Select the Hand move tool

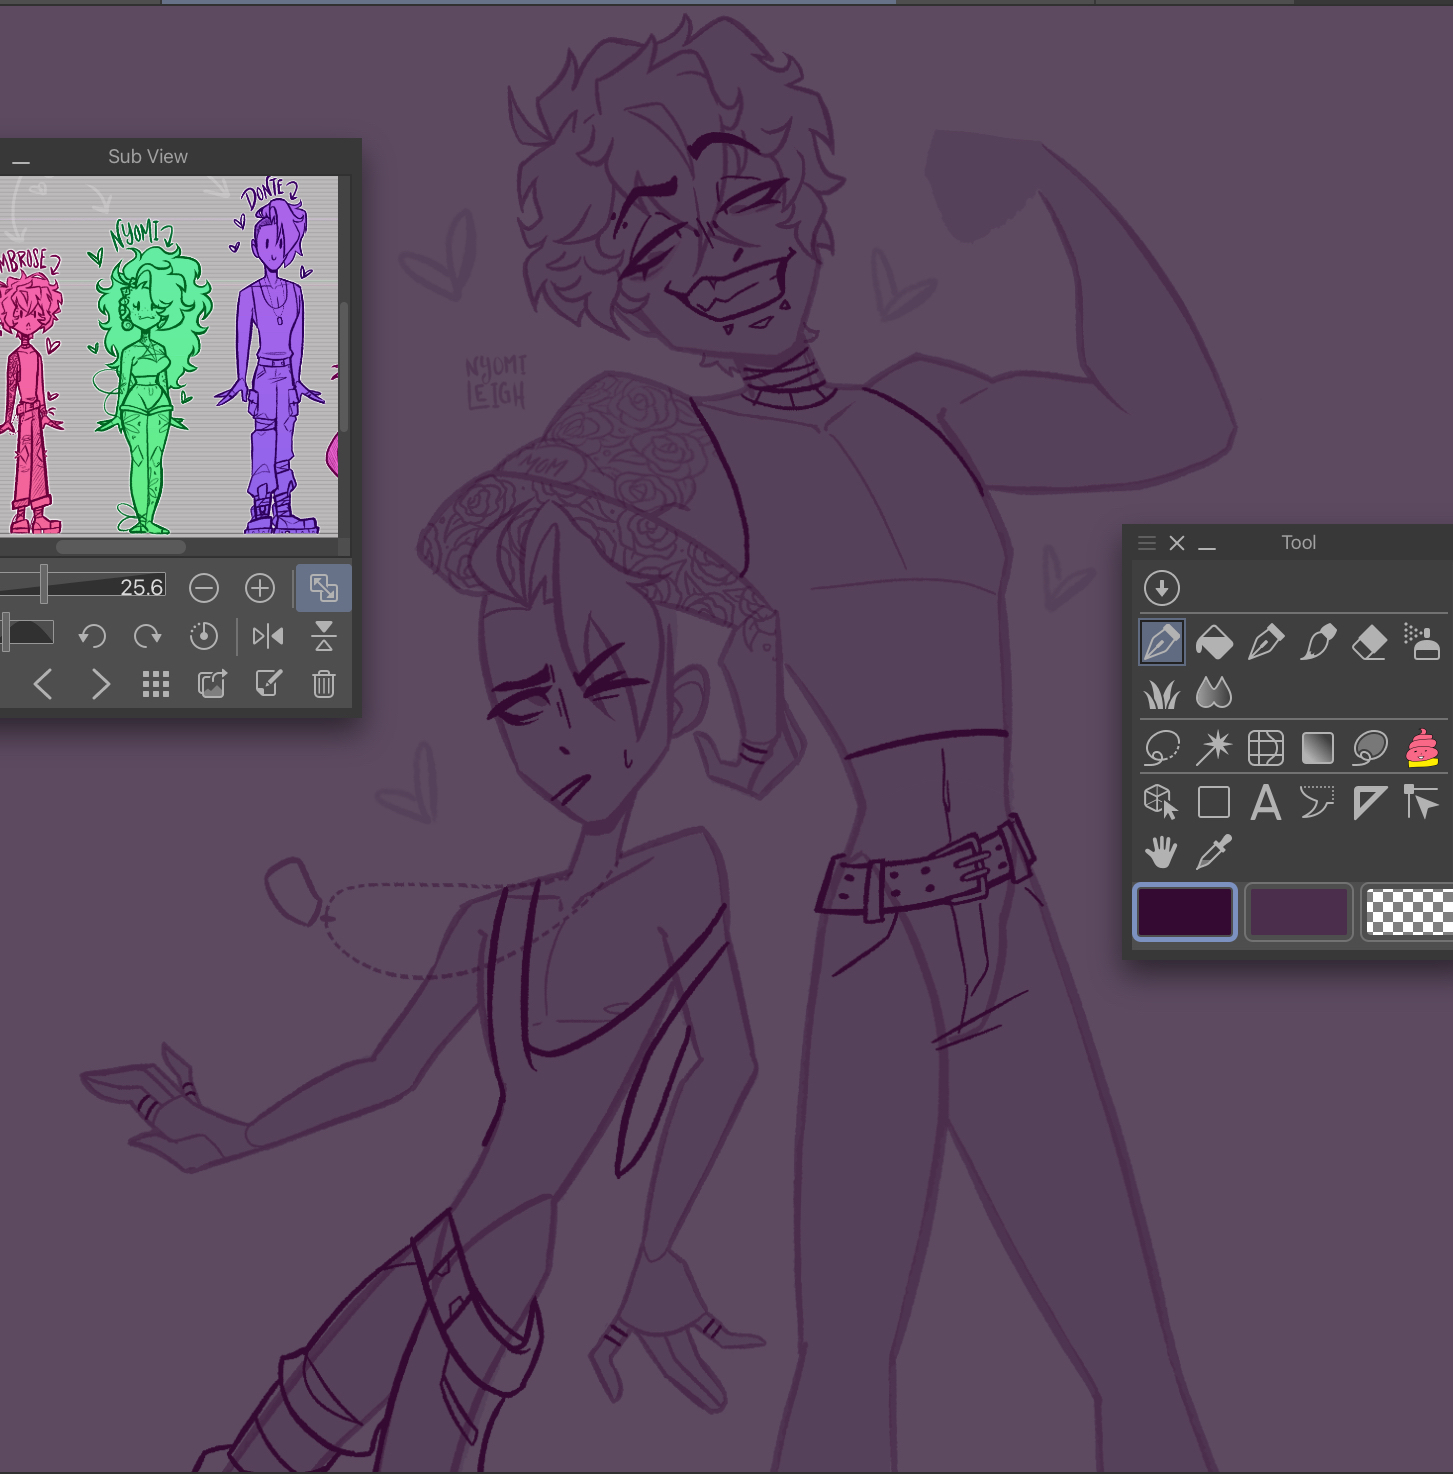point(1162,853)
